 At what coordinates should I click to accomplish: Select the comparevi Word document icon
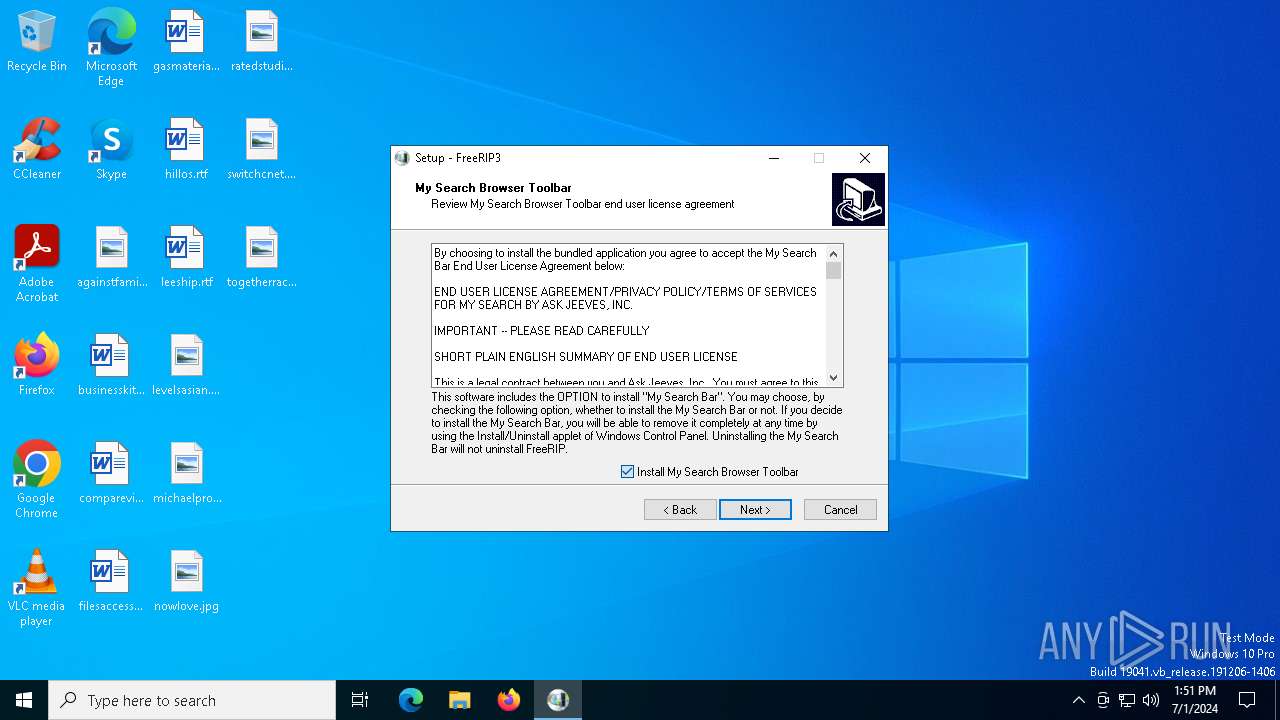coord(111,474)
